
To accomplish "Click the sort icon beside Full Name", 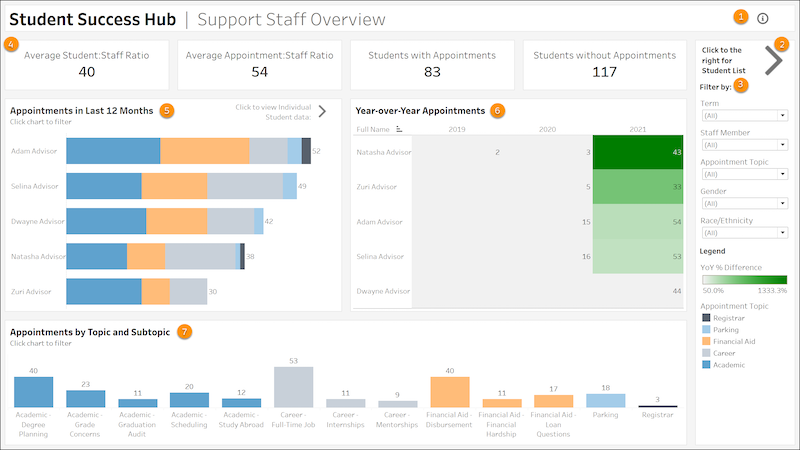I will point(400,129).
